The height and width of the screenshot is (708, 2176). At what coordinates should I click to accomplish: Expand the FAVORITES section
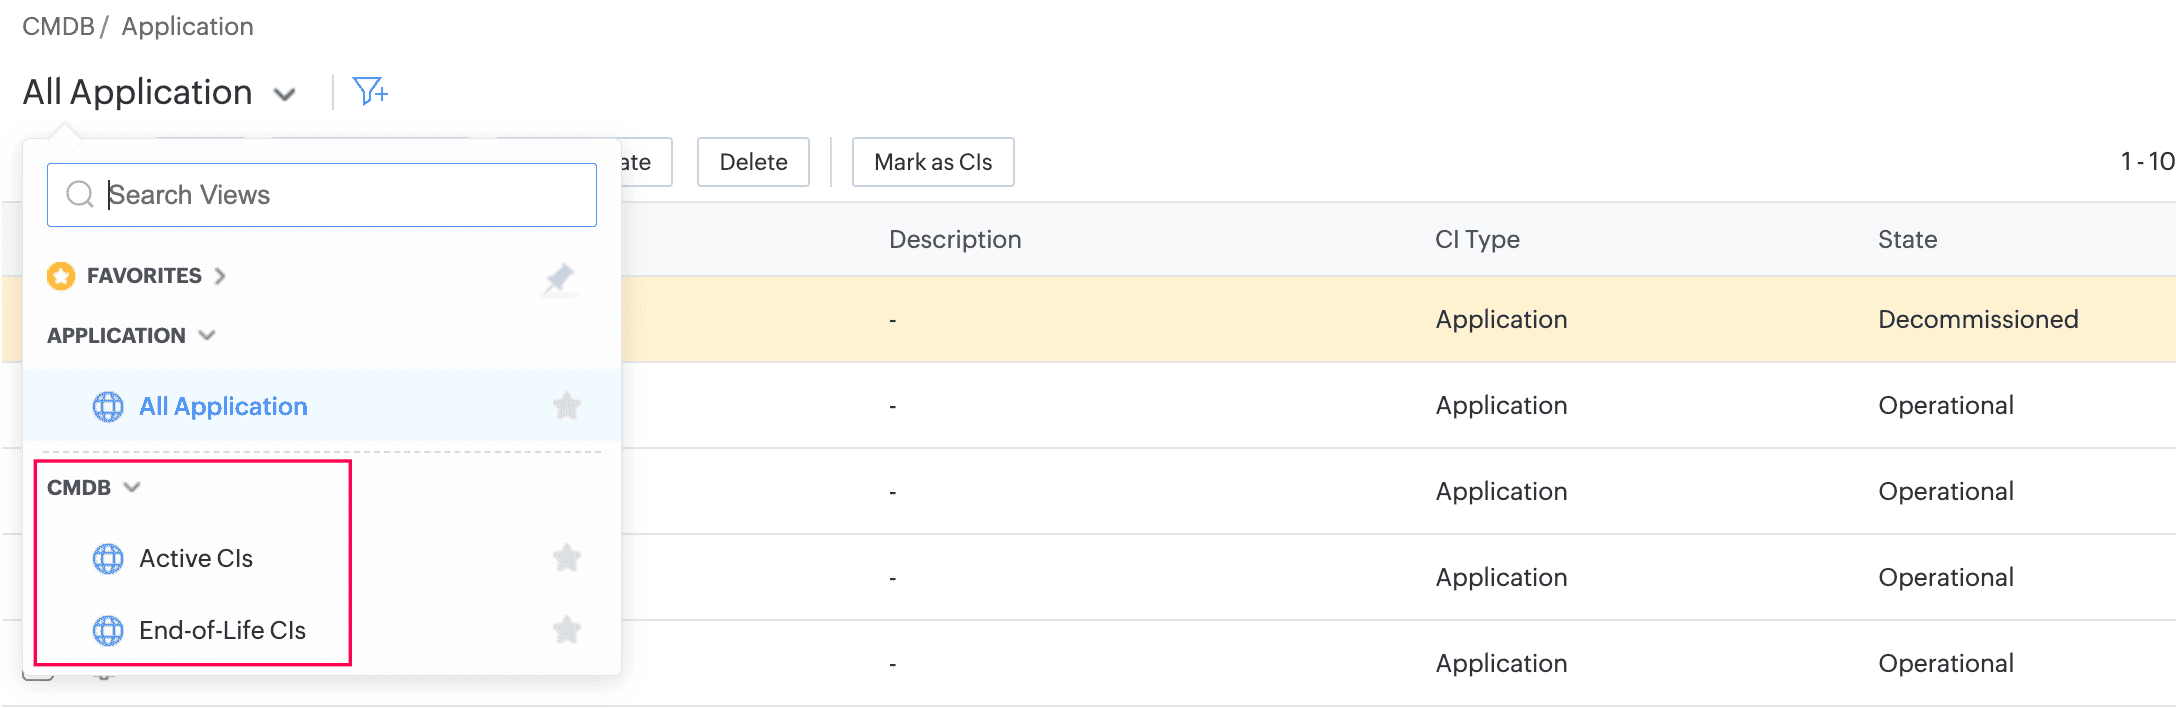[x=220, y=276]
